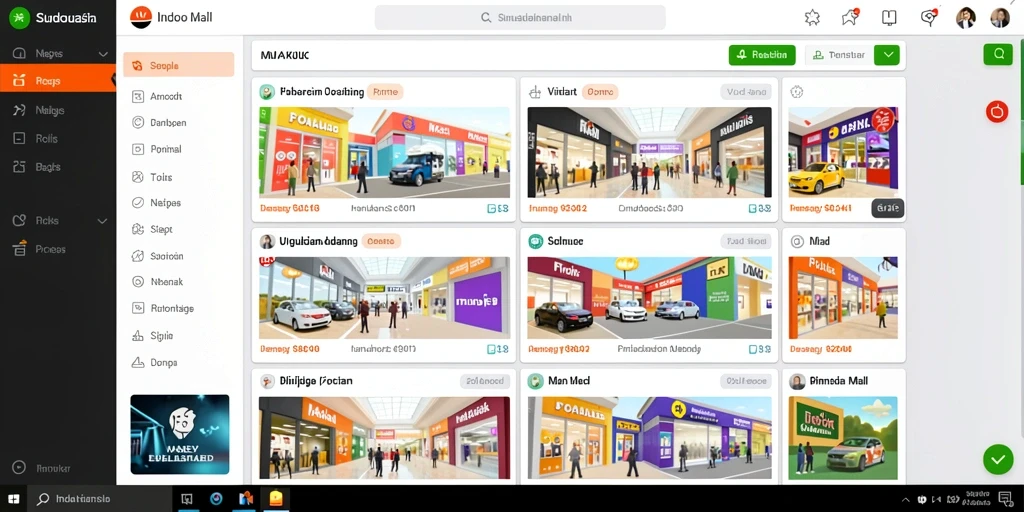Click the Tonstiar outlined button

coord(839,55)
